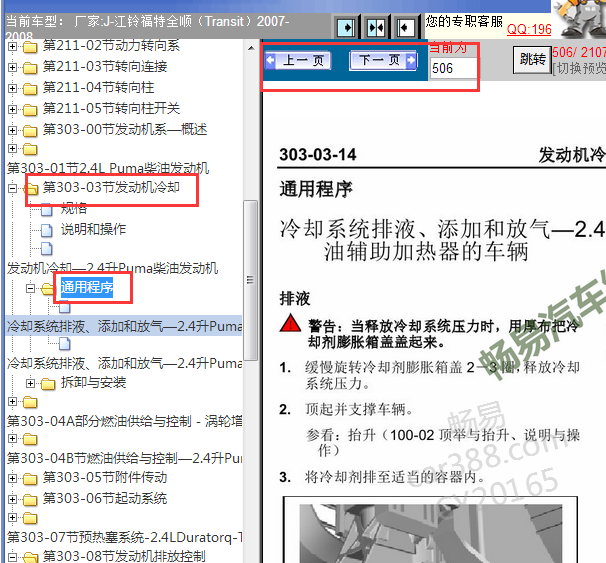Click the page number input showing 506
The width and height of the screenshot is (606, 563).
453,68
